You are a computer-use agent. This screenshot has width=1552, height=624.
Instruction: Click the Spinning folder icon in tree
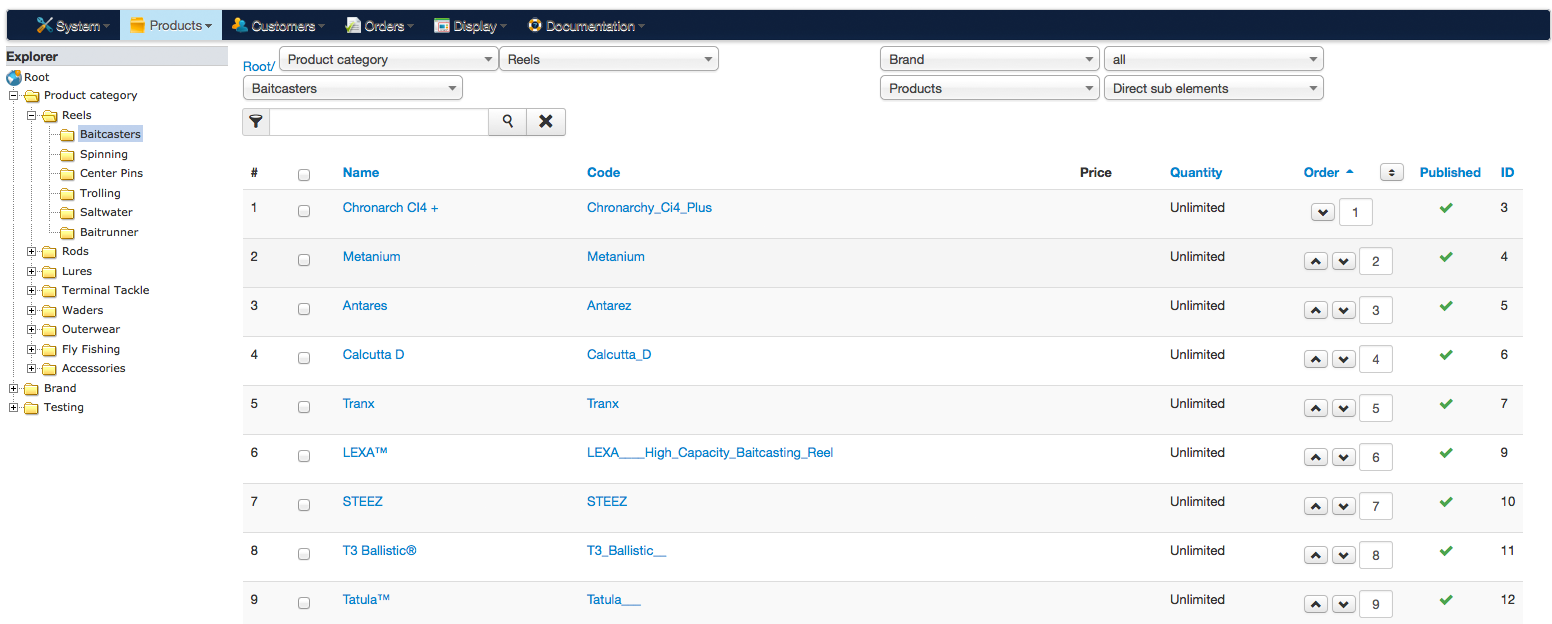67,155
